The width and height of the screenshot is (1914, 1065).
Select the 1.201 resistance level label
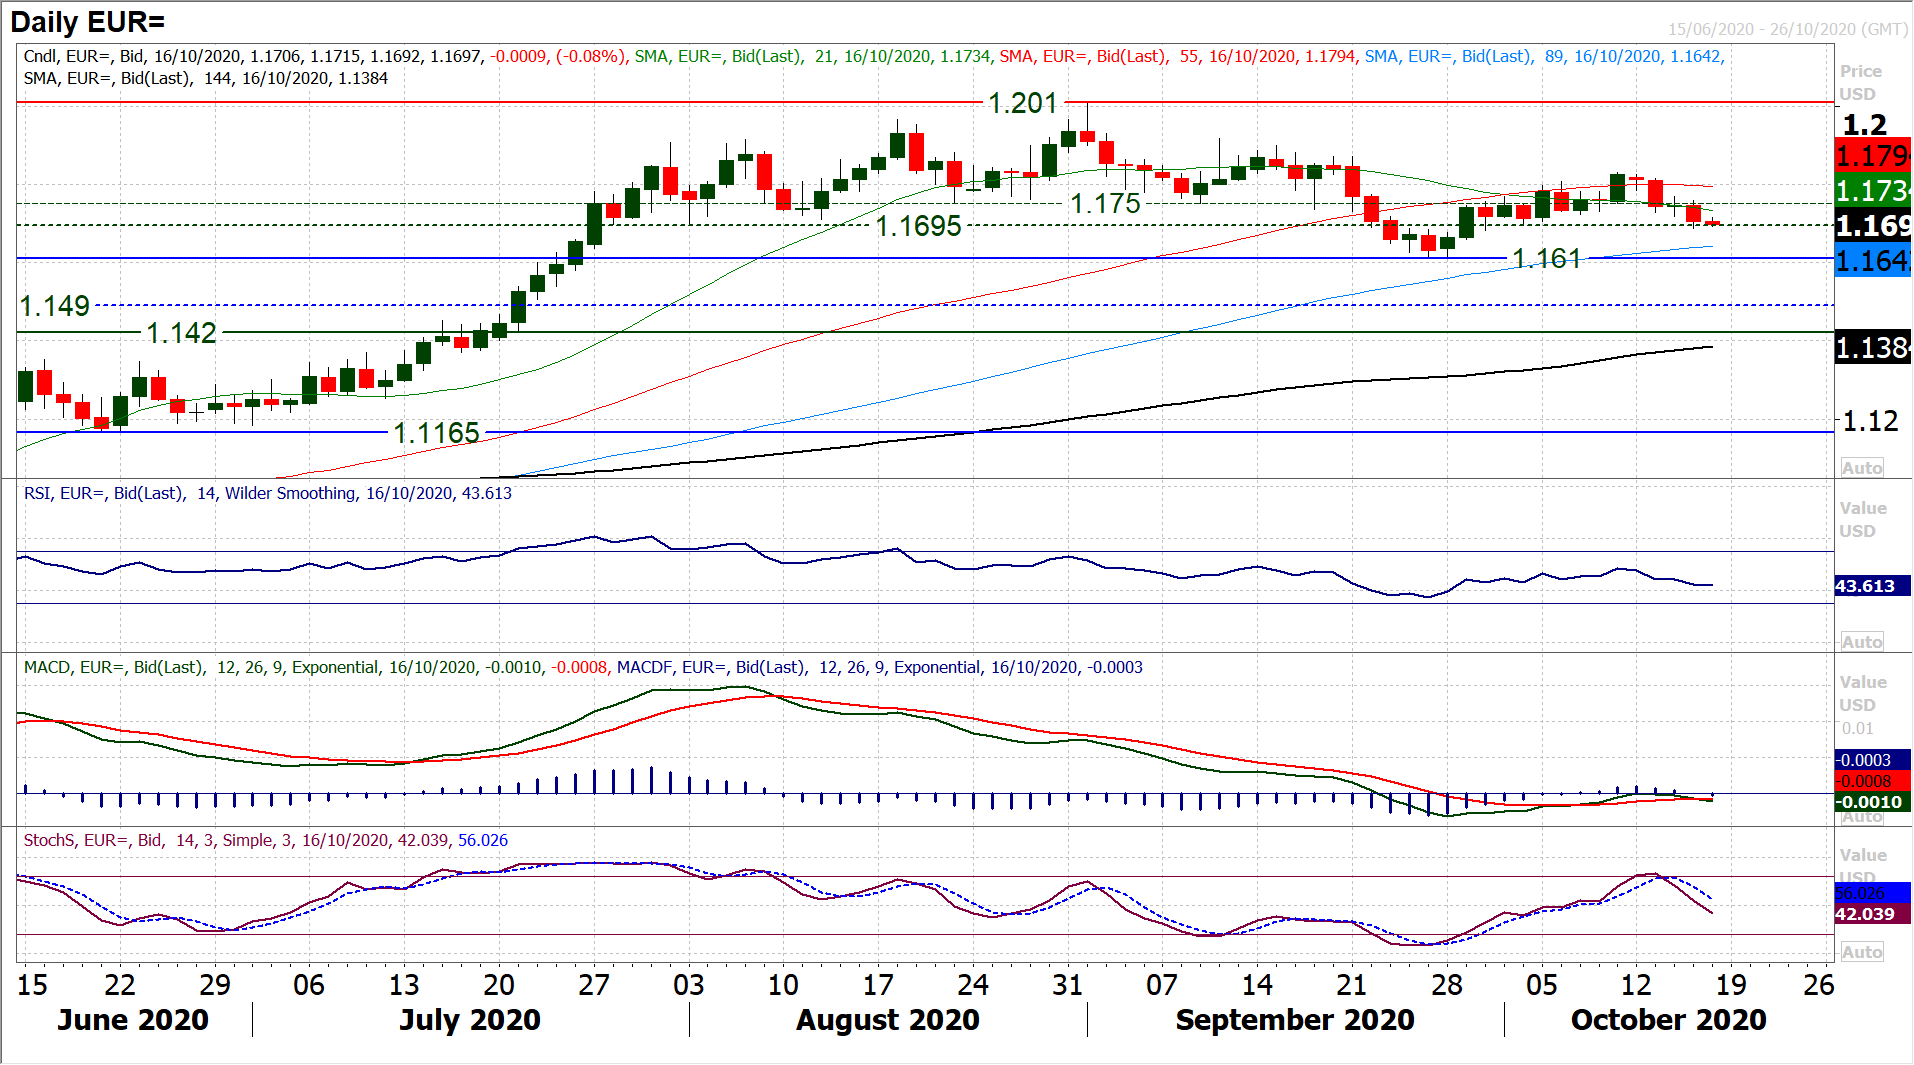pyautogui.click(x=1022, y=103)
